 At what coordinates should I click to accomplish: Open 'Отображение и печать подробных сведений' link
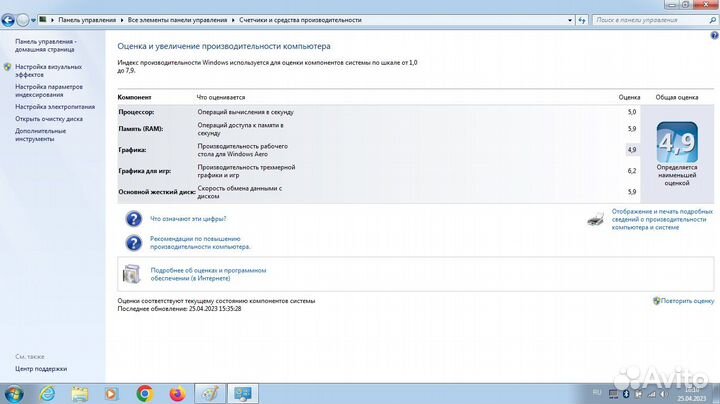(662, 219)
